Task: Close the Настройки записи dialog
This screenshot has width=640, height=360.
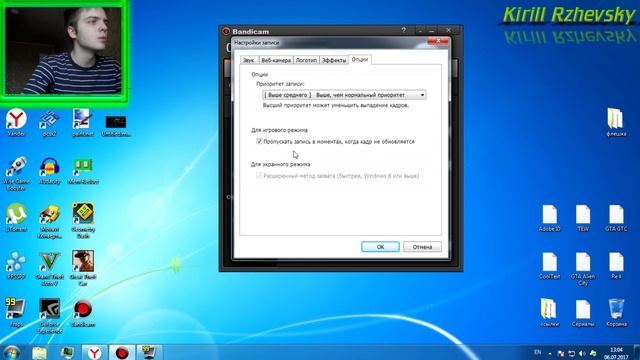Action: 438,41
